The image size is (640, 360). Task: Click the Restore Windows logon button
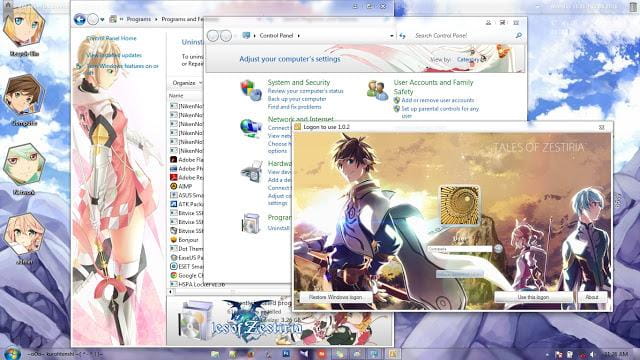coord(336,297)
